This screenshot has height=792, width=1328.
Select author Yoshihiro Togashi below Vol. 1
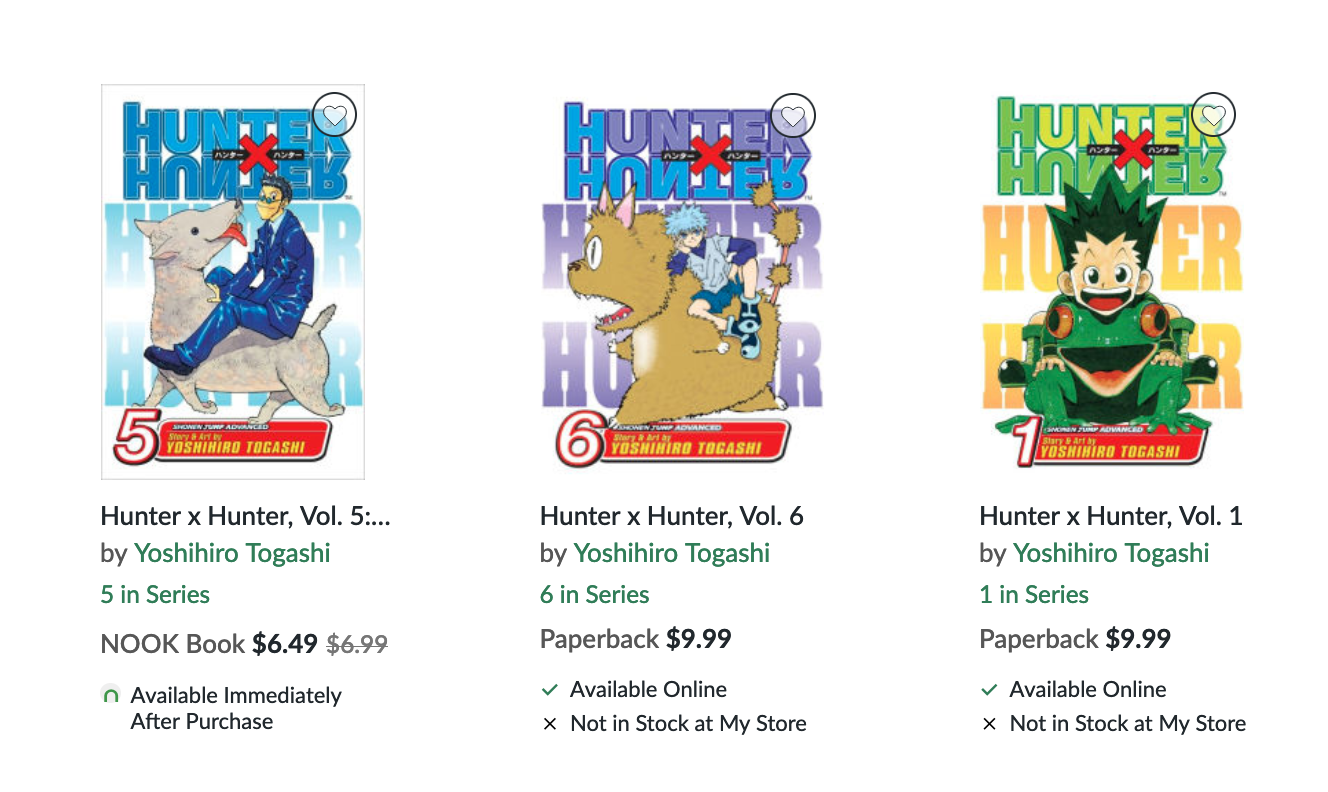point(1111,553)
